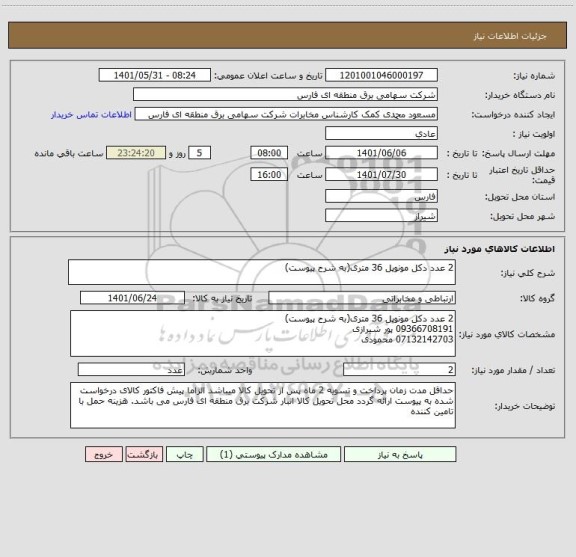Screen dimensions: 576x557
Task: Click the پاسخ به نیاز button
Action: 400,454
